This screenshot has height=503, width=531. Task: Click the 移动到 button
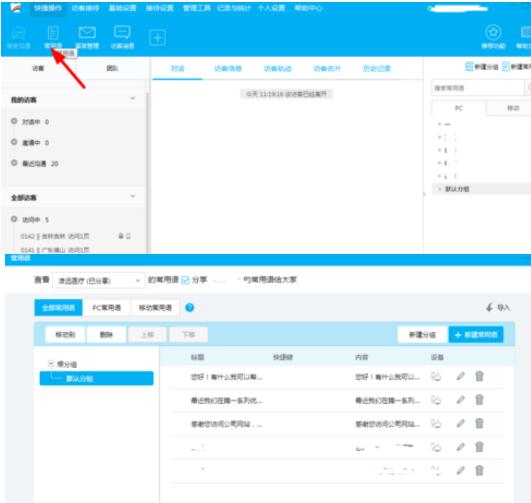click(x=65, y=335)
